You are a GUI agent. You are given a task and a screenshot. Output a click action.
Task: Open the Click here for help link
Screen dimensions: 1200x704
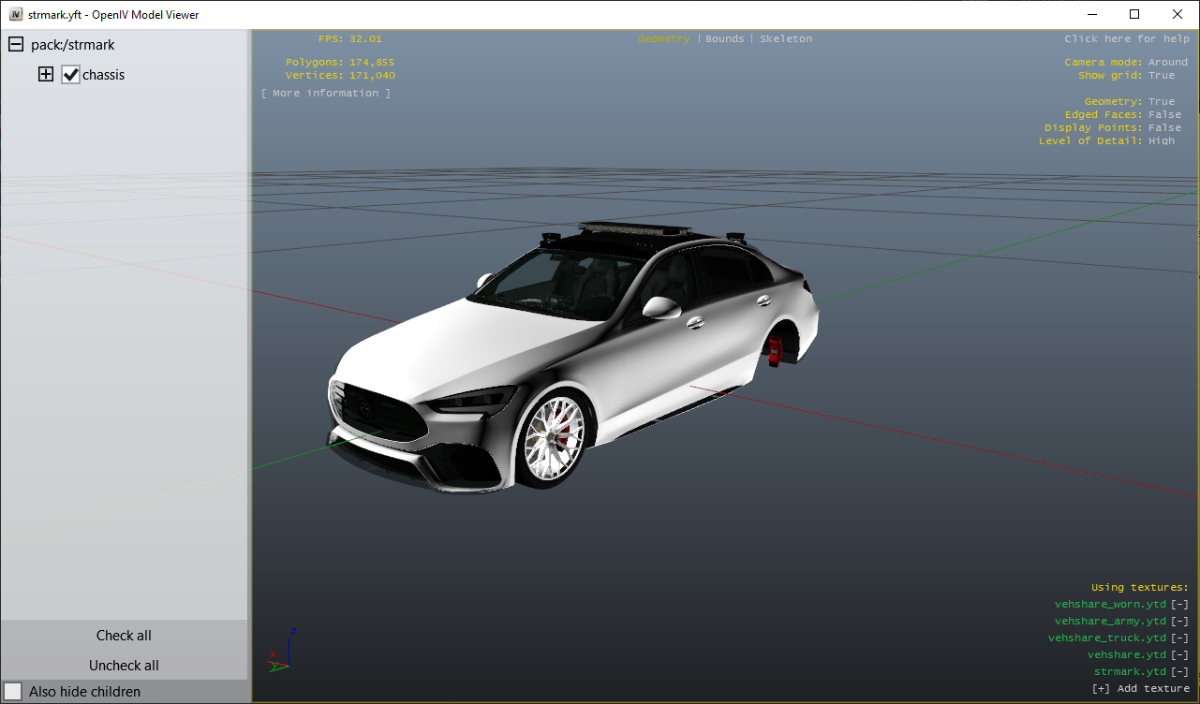(1126, 39)
